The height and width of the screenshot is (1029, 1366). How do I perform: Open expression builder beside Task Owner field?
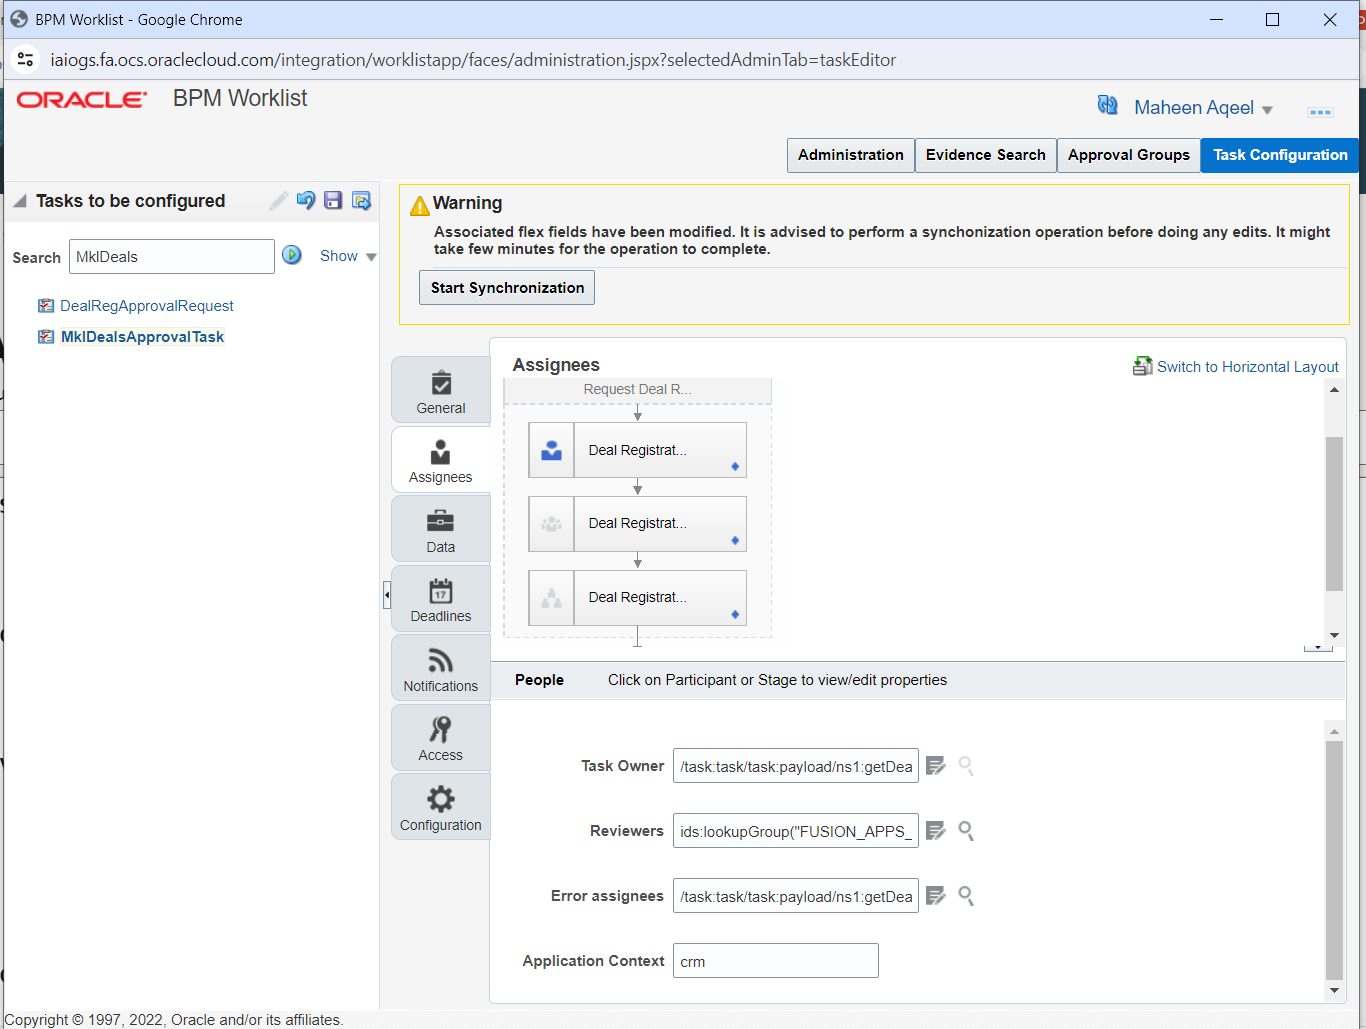(935, 765)
